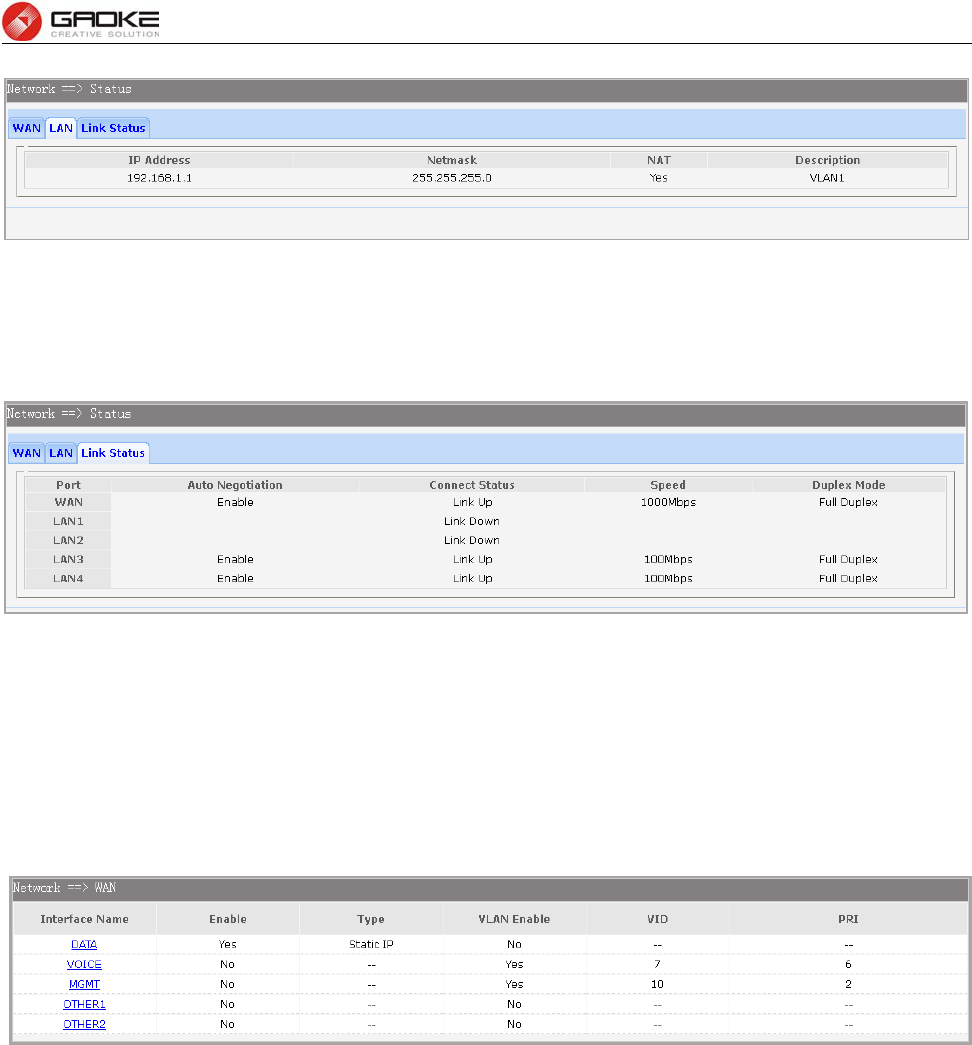This screenshot has height=1045, width=972.
Task: Click LAN4 Full Duplex value
Action: coord(848,578)
